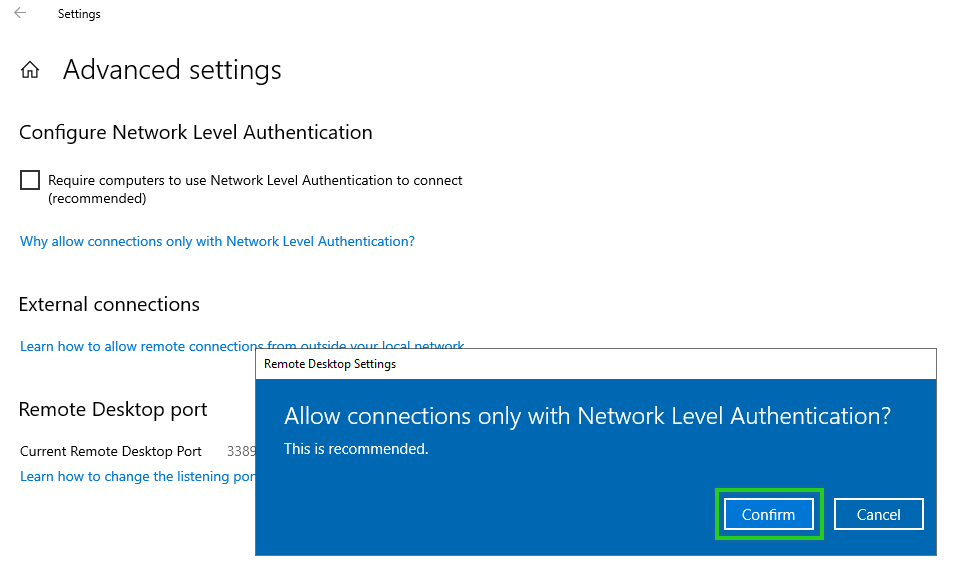953x570 pixels.
Task: Enable the Network Level Authentication checkbox
Action: (x=30, y=180)
